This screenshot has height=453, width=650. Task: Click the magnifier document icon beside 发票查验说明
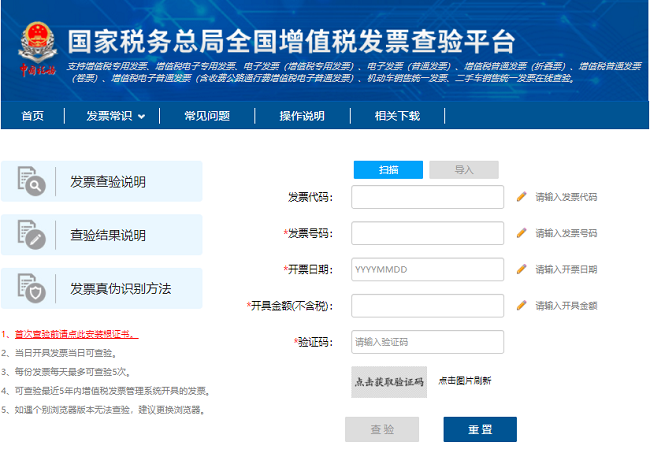31,181
